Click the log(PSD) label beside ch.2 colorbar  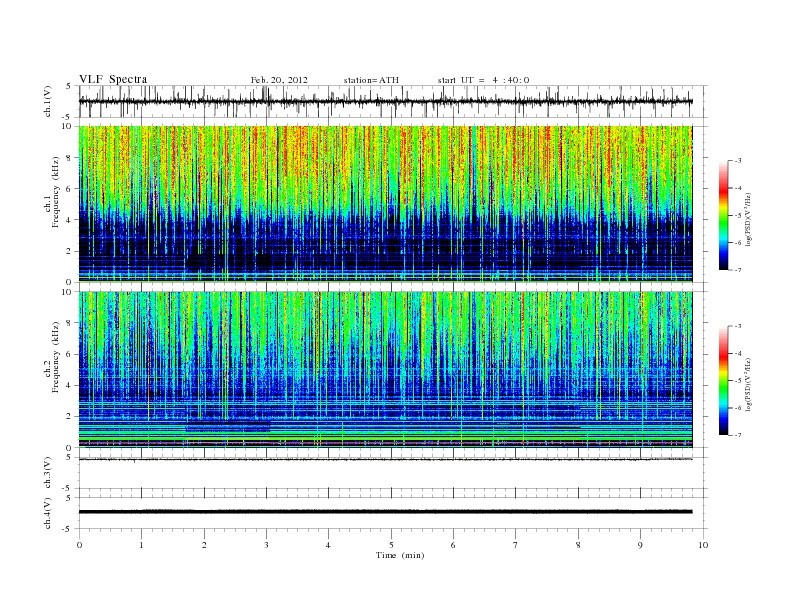[x=747, y=381]
